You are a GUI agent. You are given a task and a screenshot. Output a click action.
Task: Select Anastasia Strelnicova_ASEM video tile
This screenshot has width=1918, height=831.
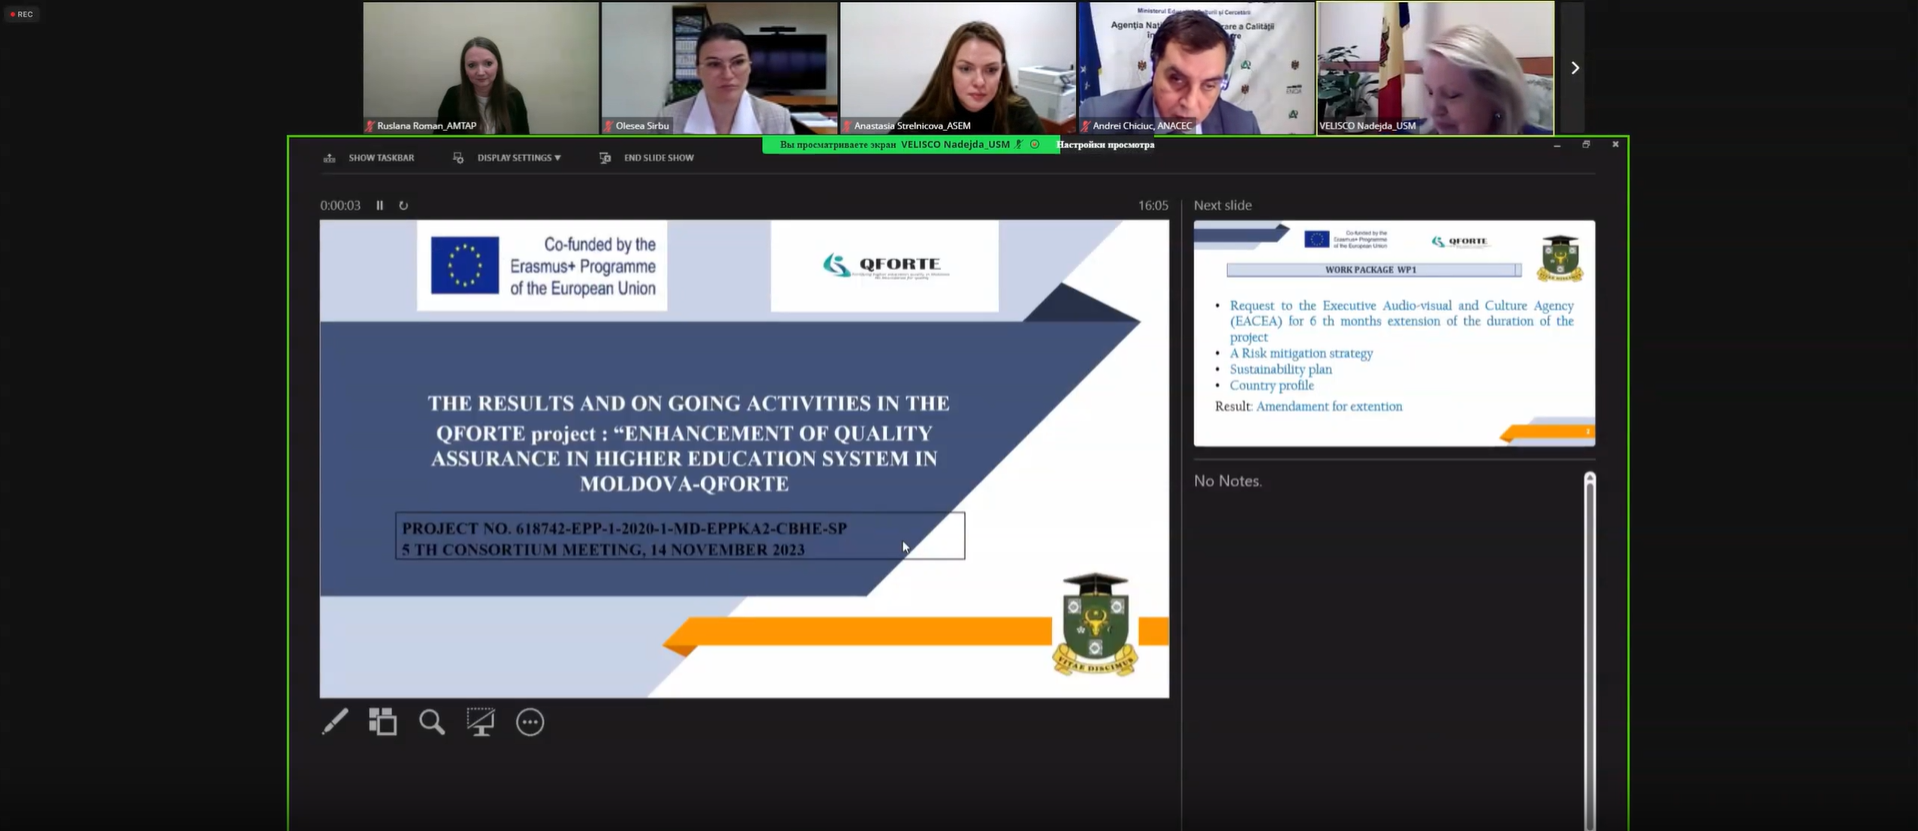[957, 67]
